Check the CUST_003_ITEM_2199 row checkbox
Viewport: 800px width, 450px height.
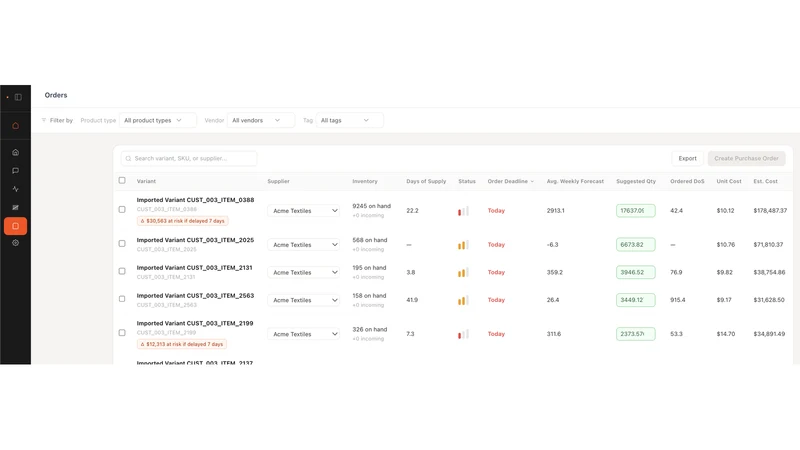tap(122, 333)
